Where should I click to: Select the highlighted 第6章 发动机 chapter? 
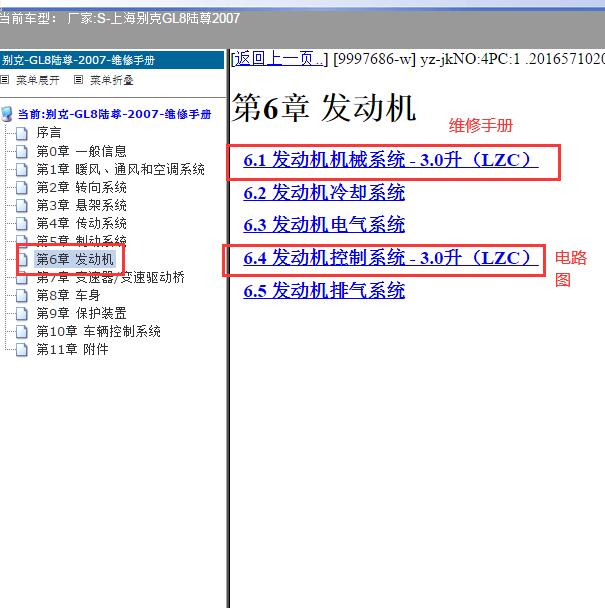(x=75, y=259)
